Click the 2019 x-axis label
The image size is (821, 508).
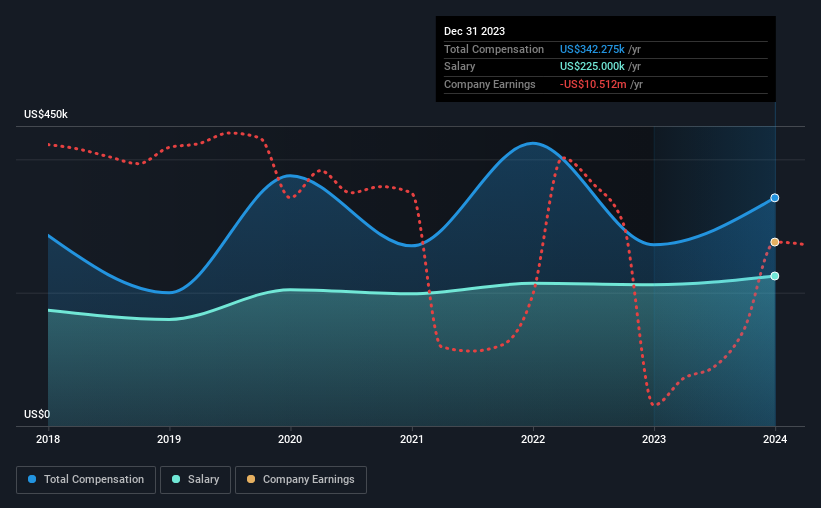pos(169,439)
